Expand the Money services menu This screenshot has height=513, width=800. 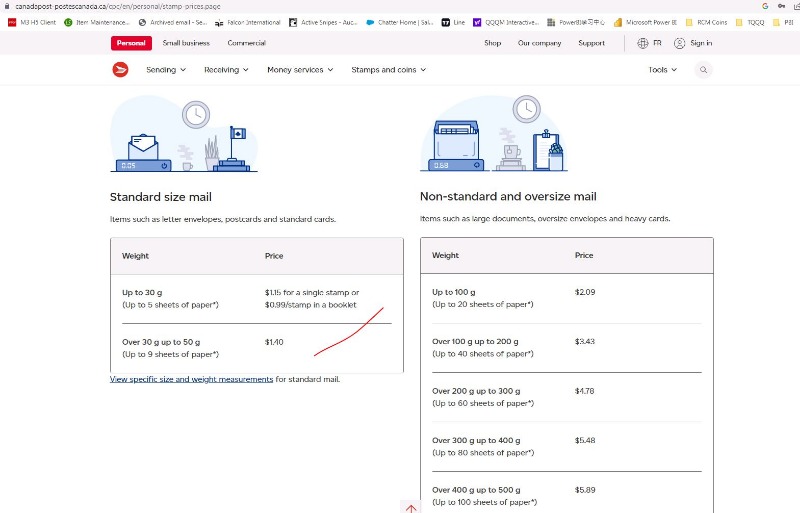tap(300, 70)
